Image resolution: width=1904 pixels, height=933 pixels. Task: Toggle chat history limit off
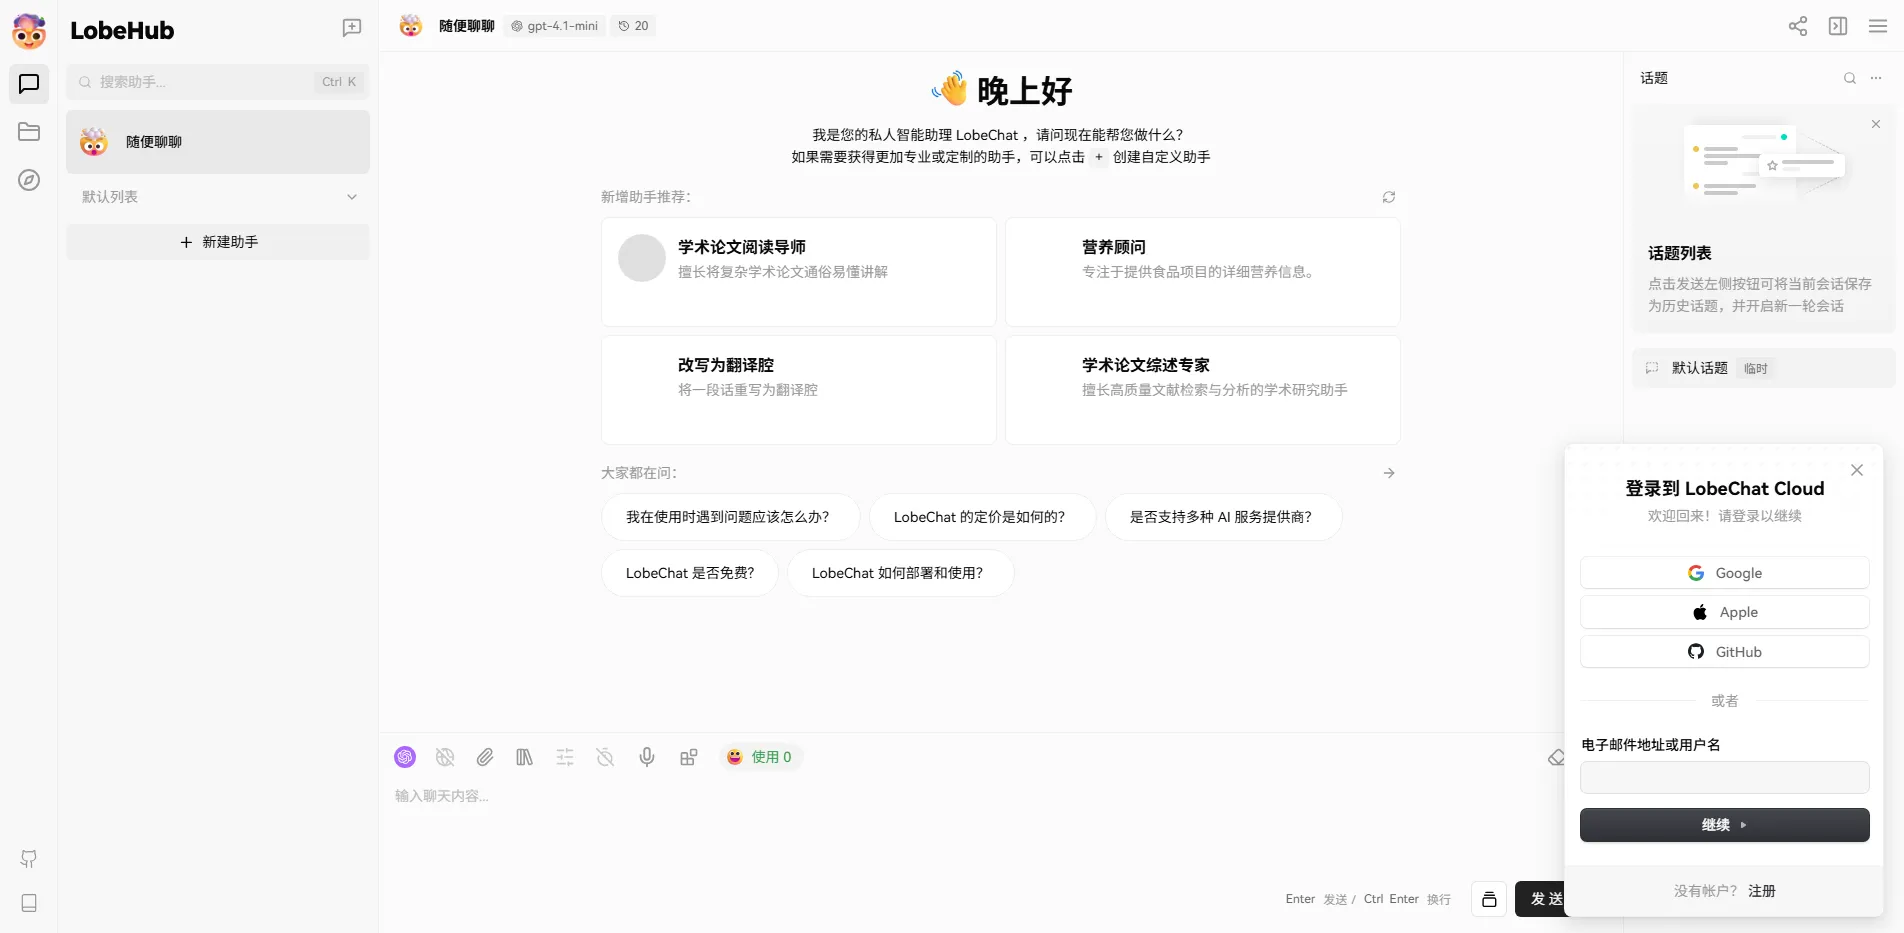pyautogui.click(x=605, y=757)
